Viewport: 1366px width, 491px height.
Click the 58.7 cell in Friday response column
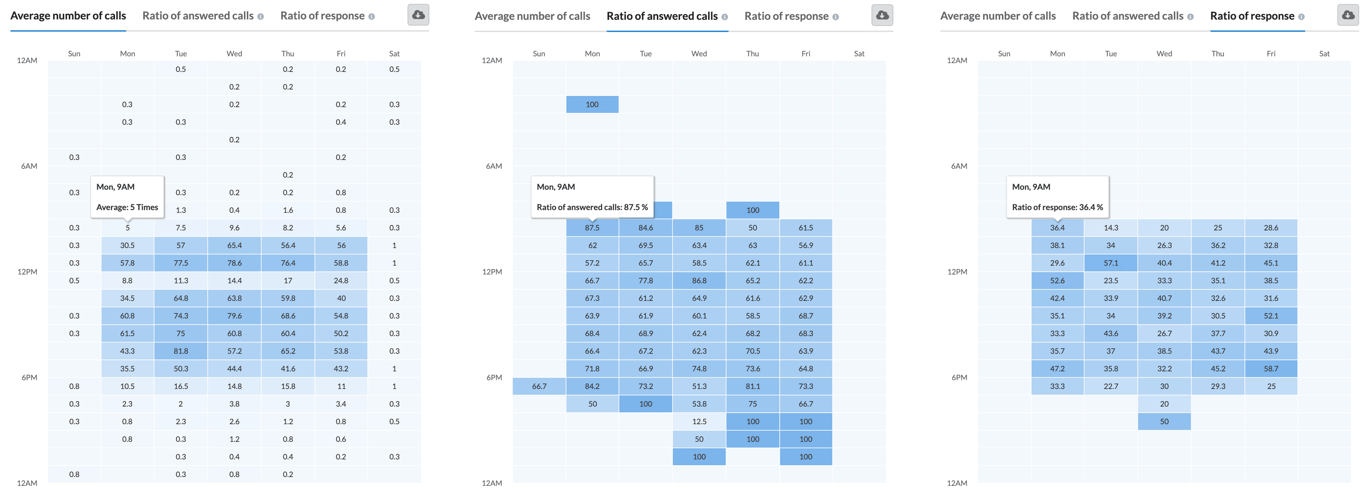point(1270,369)
